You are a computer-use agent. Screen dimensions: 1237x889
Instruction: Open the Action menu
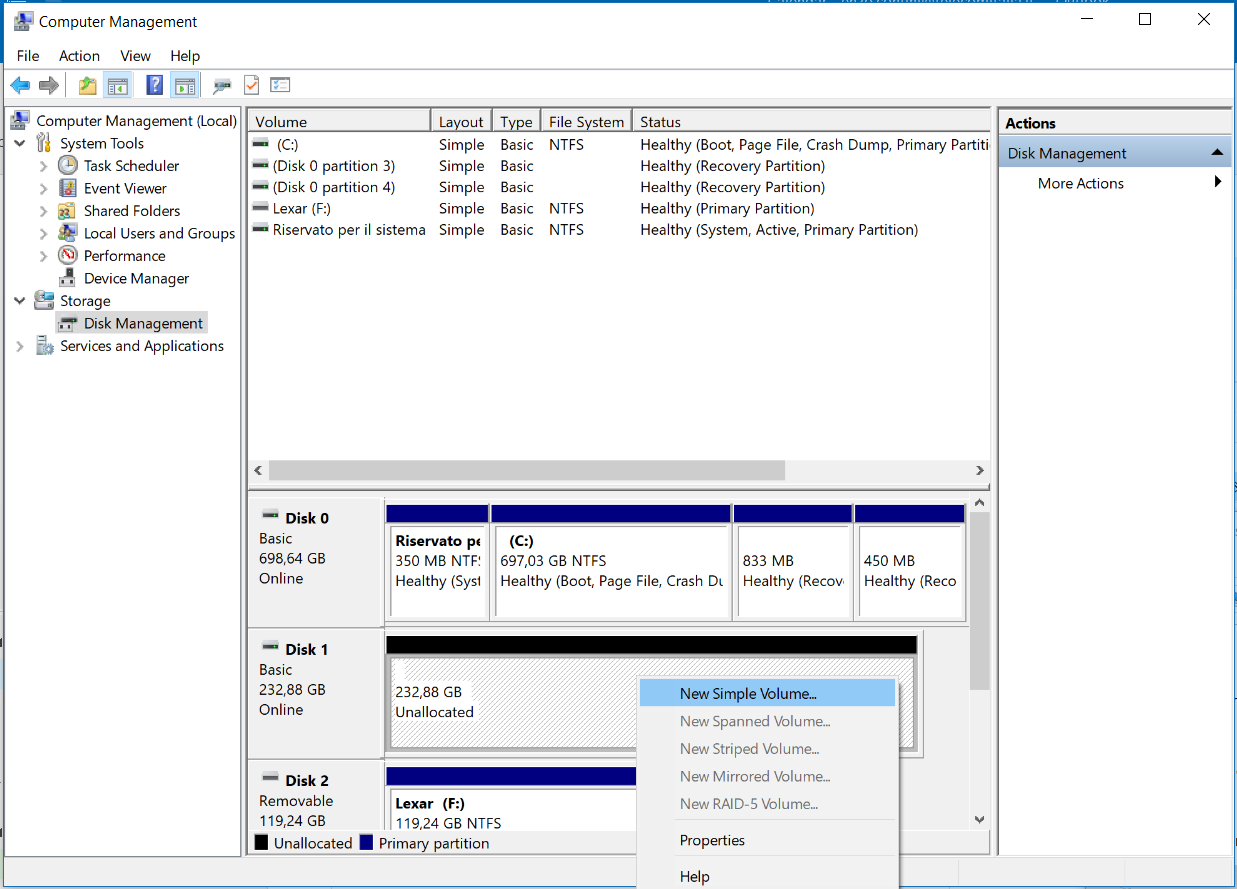[x=79, y=56]
